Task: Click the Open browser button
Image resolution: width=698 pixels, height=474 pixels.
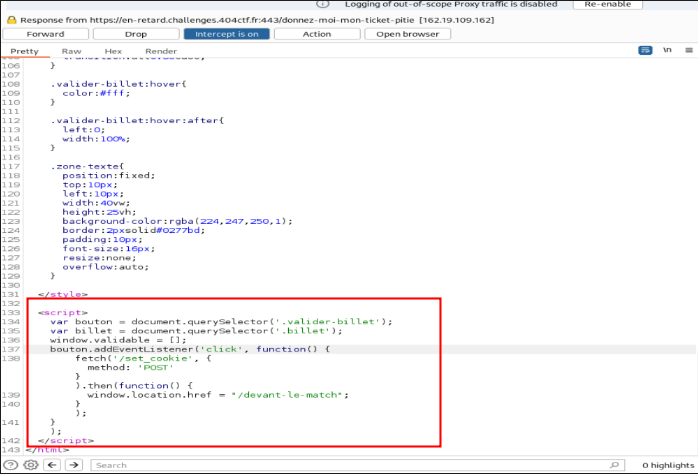Action: 407,34
